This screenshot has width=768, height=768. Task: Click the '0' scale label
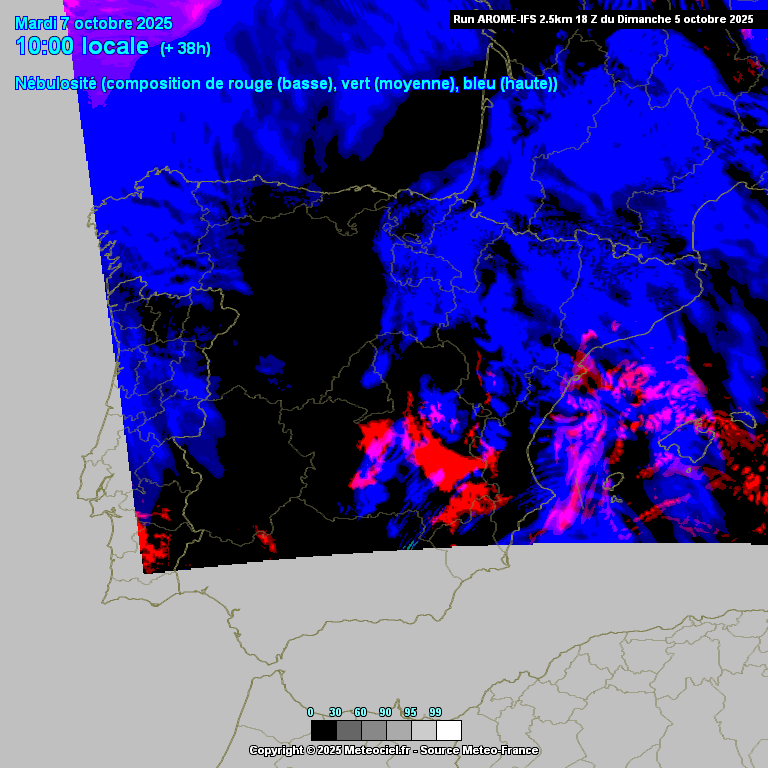(x=311, y=712)
